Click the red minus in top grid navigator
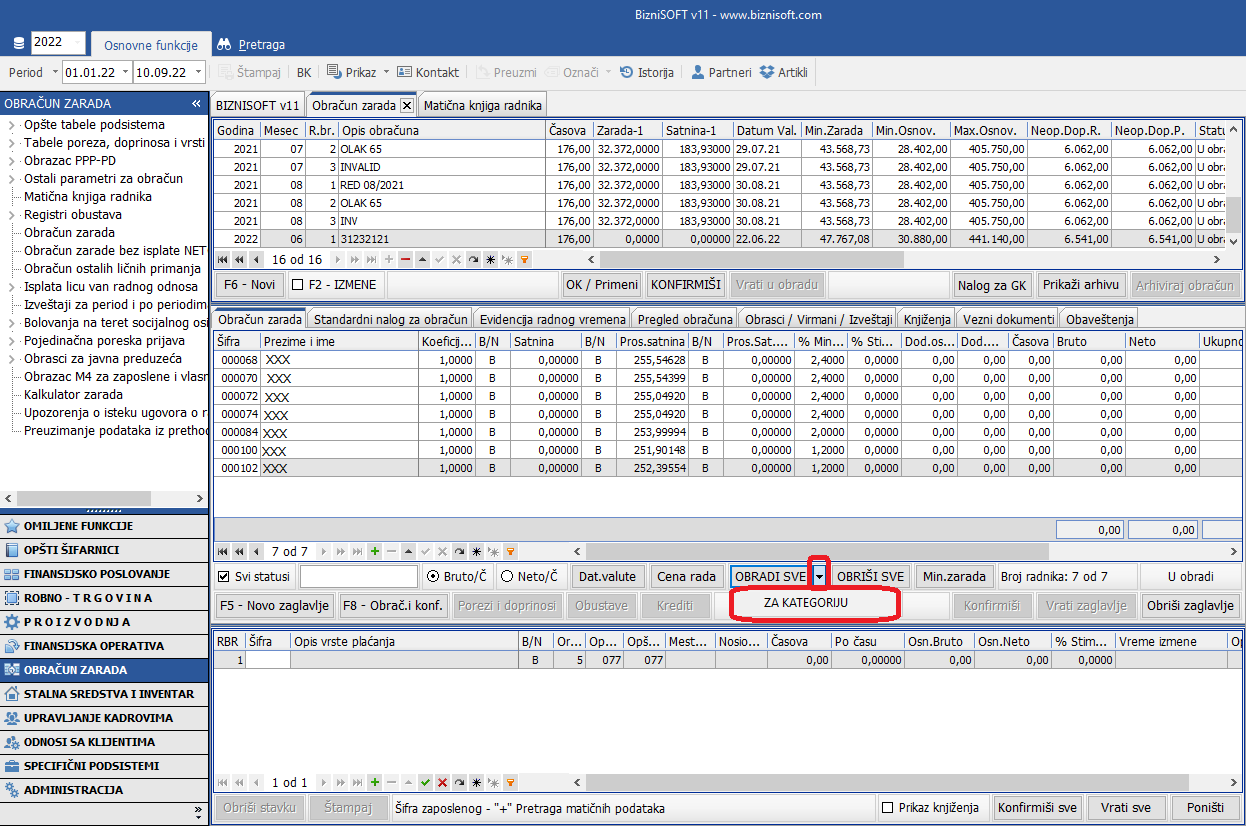Screen dimensions: 1246x826 (x=405, y=259)
